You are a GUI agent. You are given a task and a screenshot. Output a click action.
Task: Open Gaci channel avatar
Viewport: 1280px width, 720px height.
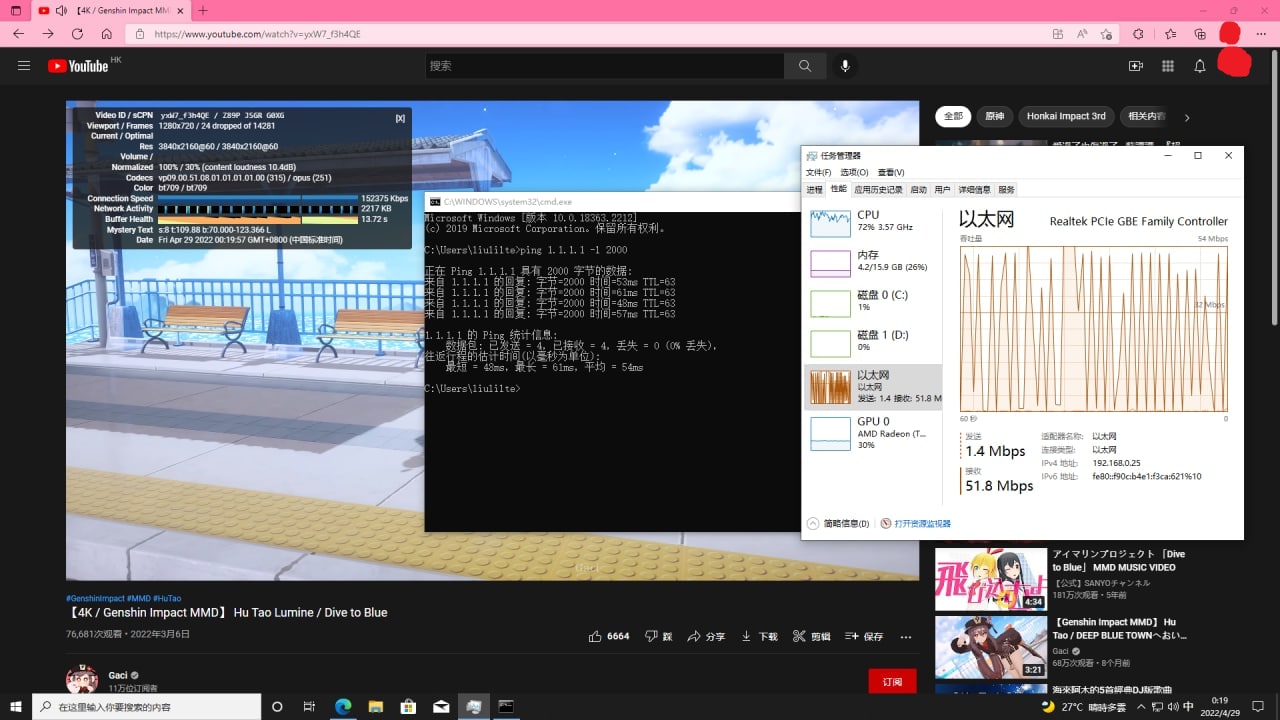point(82,680)
